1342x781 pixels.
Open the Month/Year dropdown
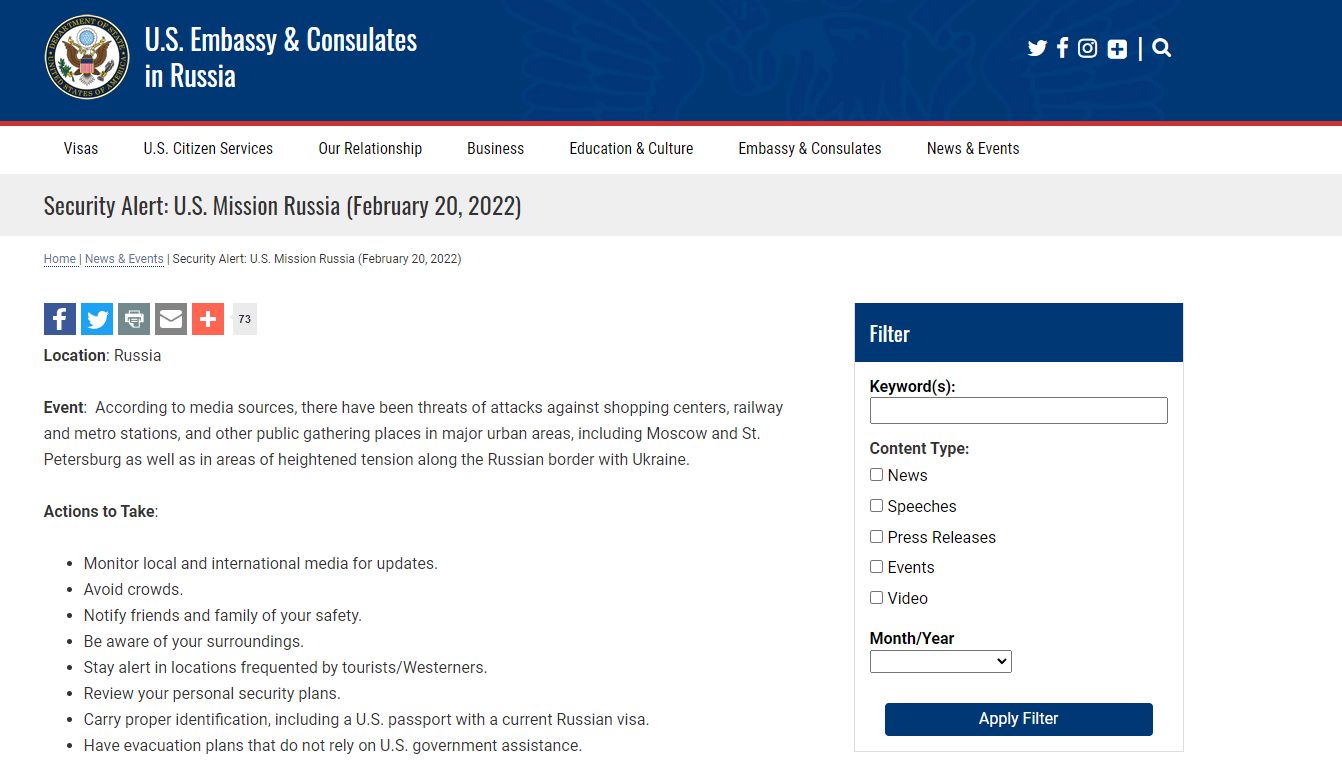pyautogui.click(x=940, y=662)
